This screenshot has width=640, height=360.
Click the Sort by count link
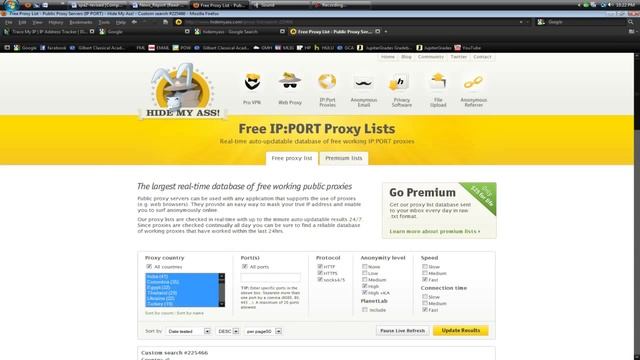coord(159,313)
